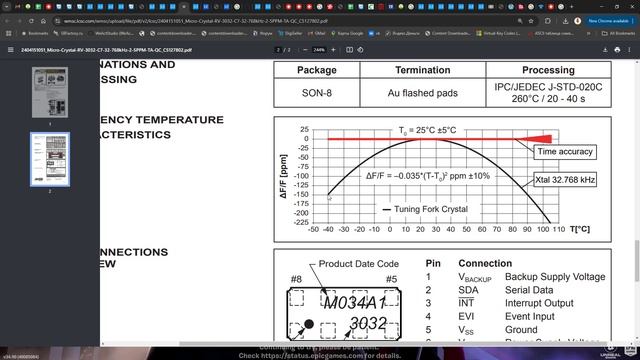Image resolution: width=640 pixels, height=360 pixels.
Task: Click the Xtal 32.768 kHz label
Action: (565, 180)
